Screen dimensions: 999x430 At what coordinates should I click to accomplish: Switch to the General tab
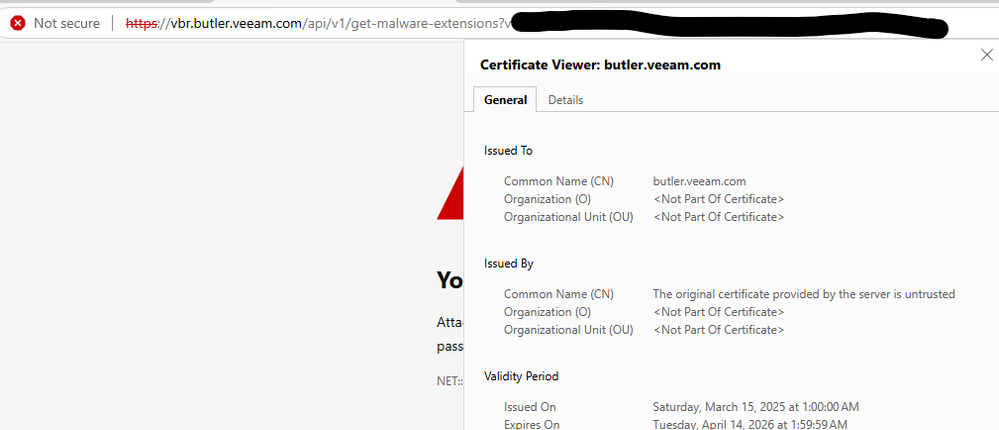[x=505, y=100]
